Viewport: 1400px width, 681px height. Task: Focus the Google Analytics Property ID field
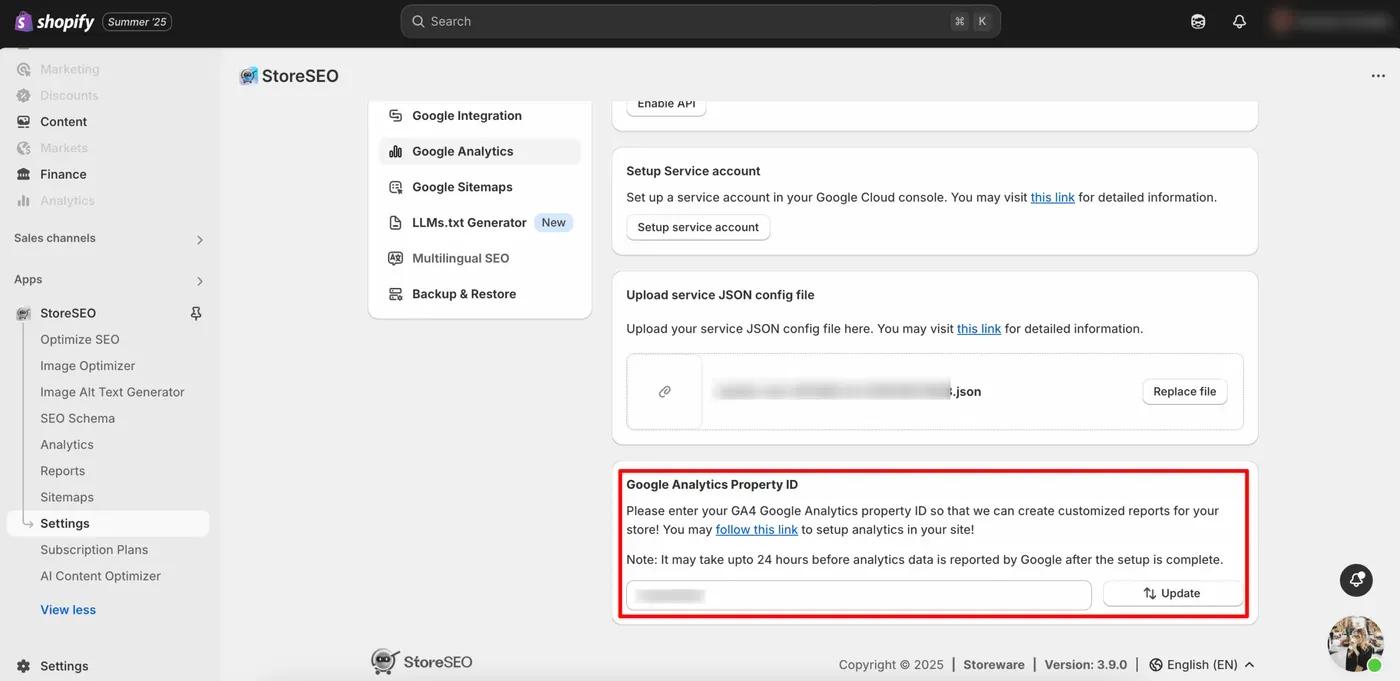pos(859,595)
